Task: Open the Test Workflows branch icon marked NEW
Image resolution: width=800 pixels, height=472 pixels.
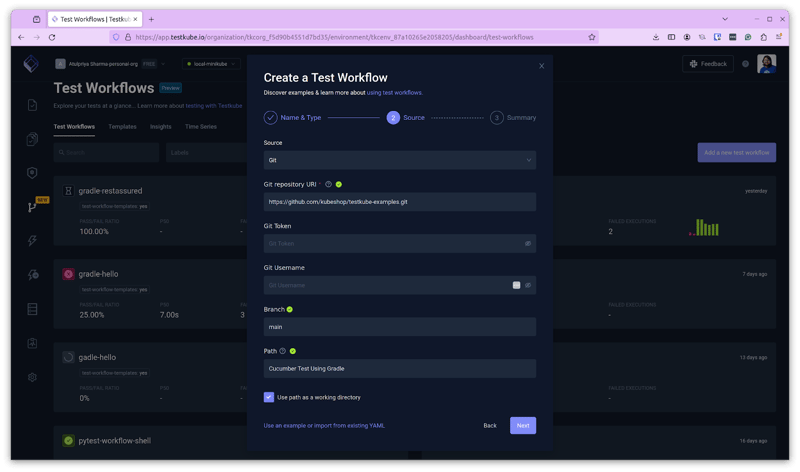Action: (x=32, y=207)
